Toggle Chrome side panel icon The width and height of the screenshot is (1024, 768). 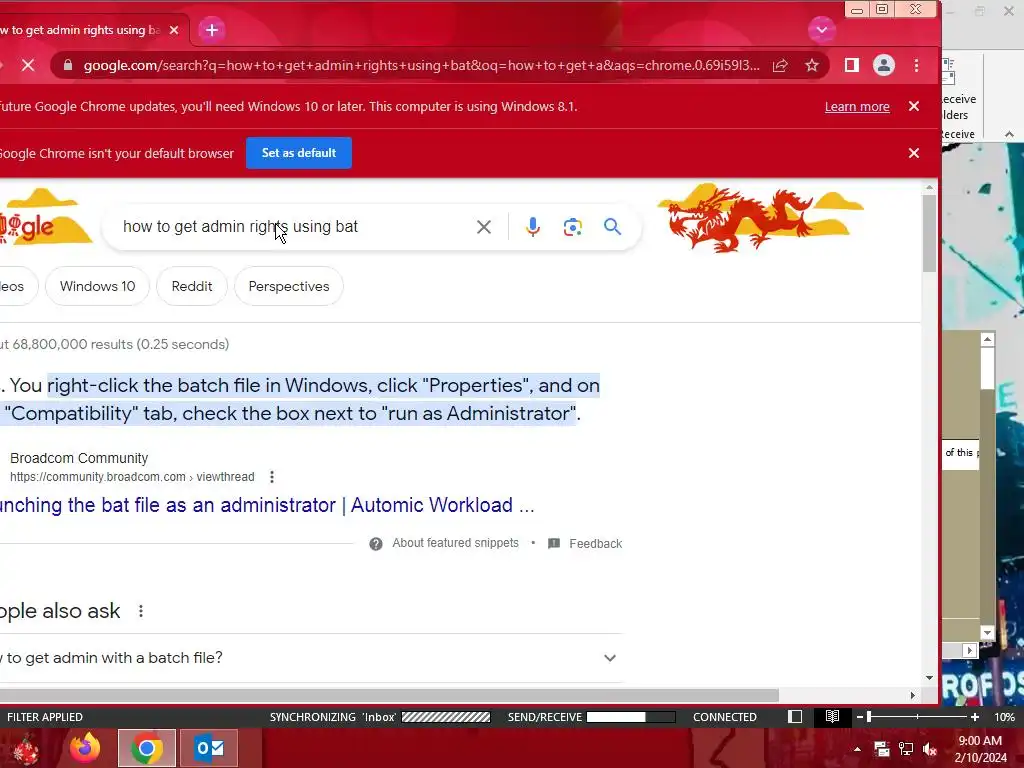tap(852, 65)
